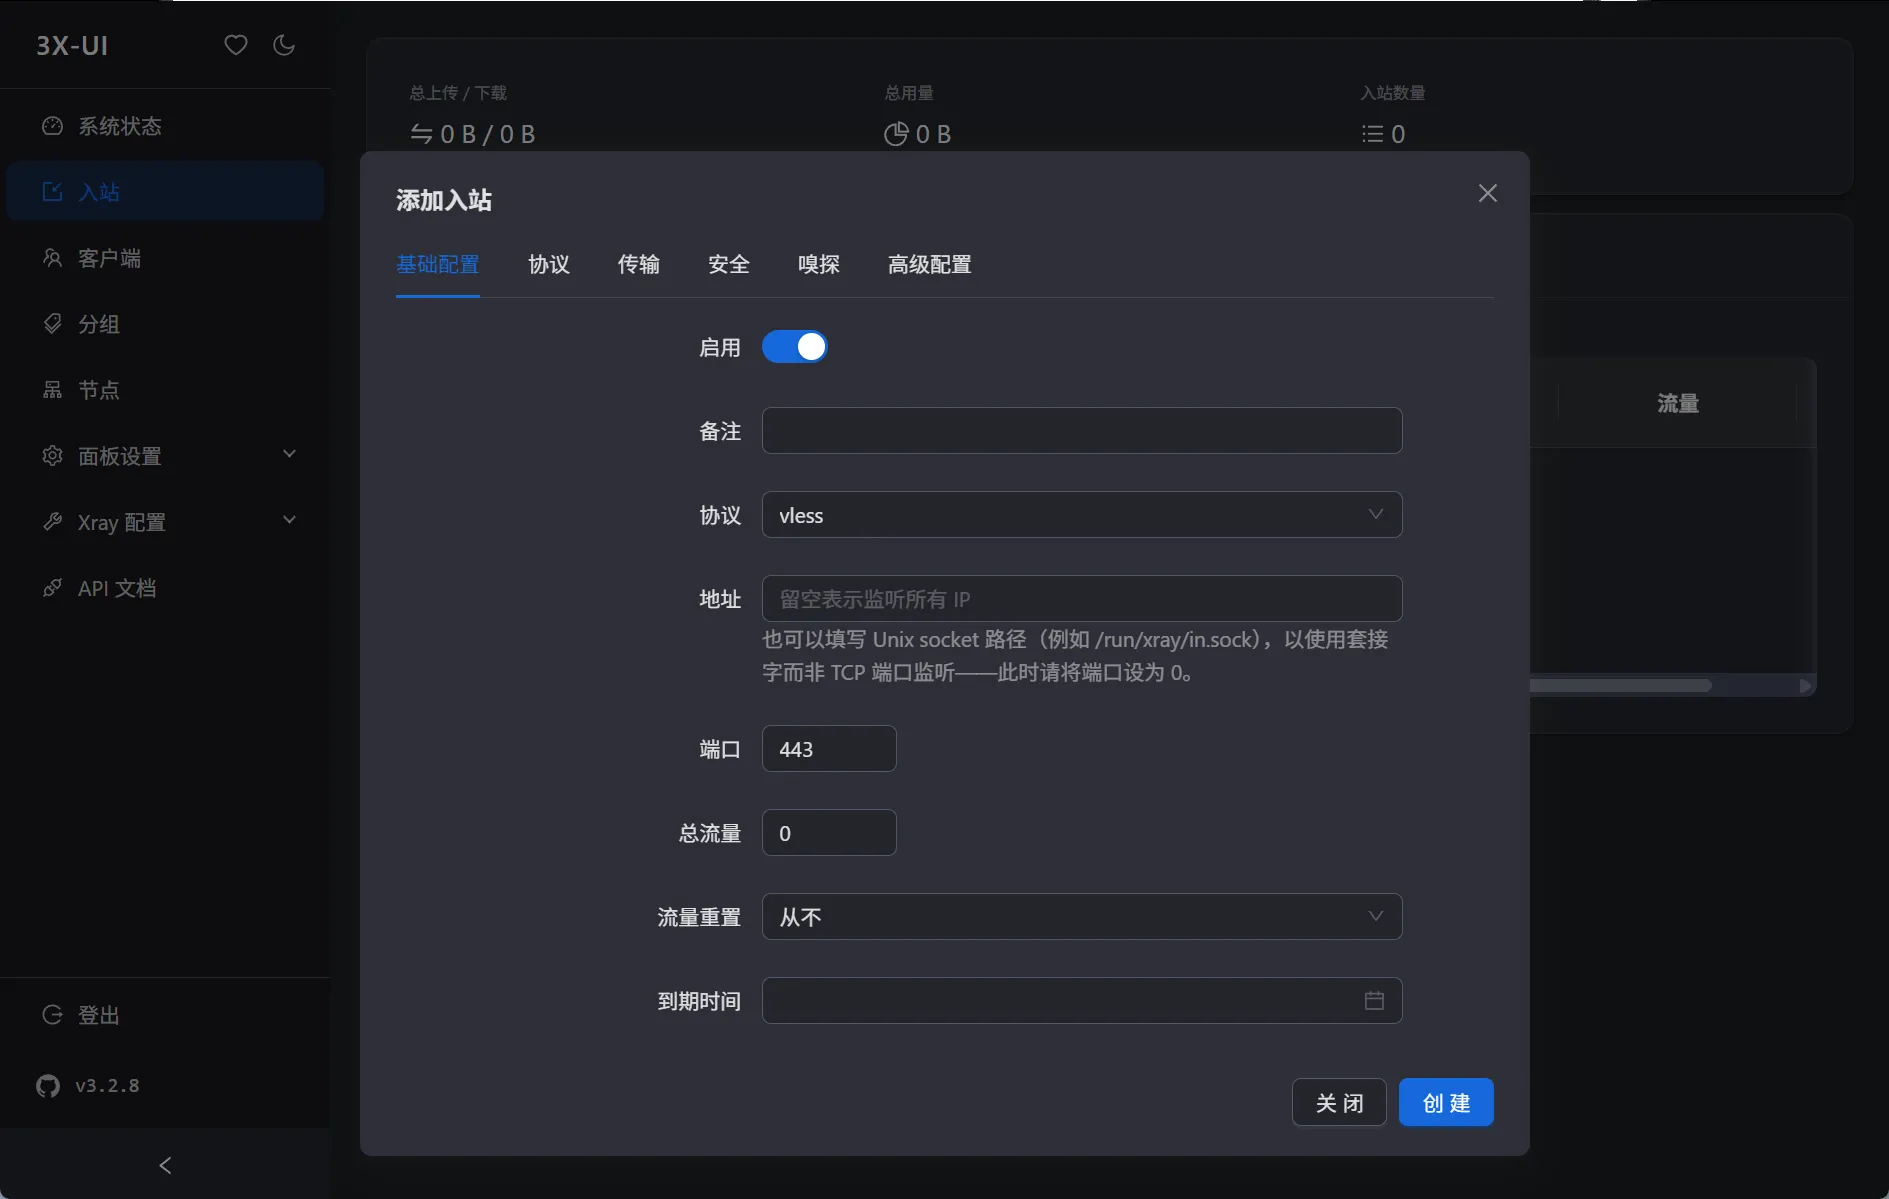This screenshot has height=1199, width=1889.
Task: Click the 端口 443 port field
Action: (x=829, y=749)
